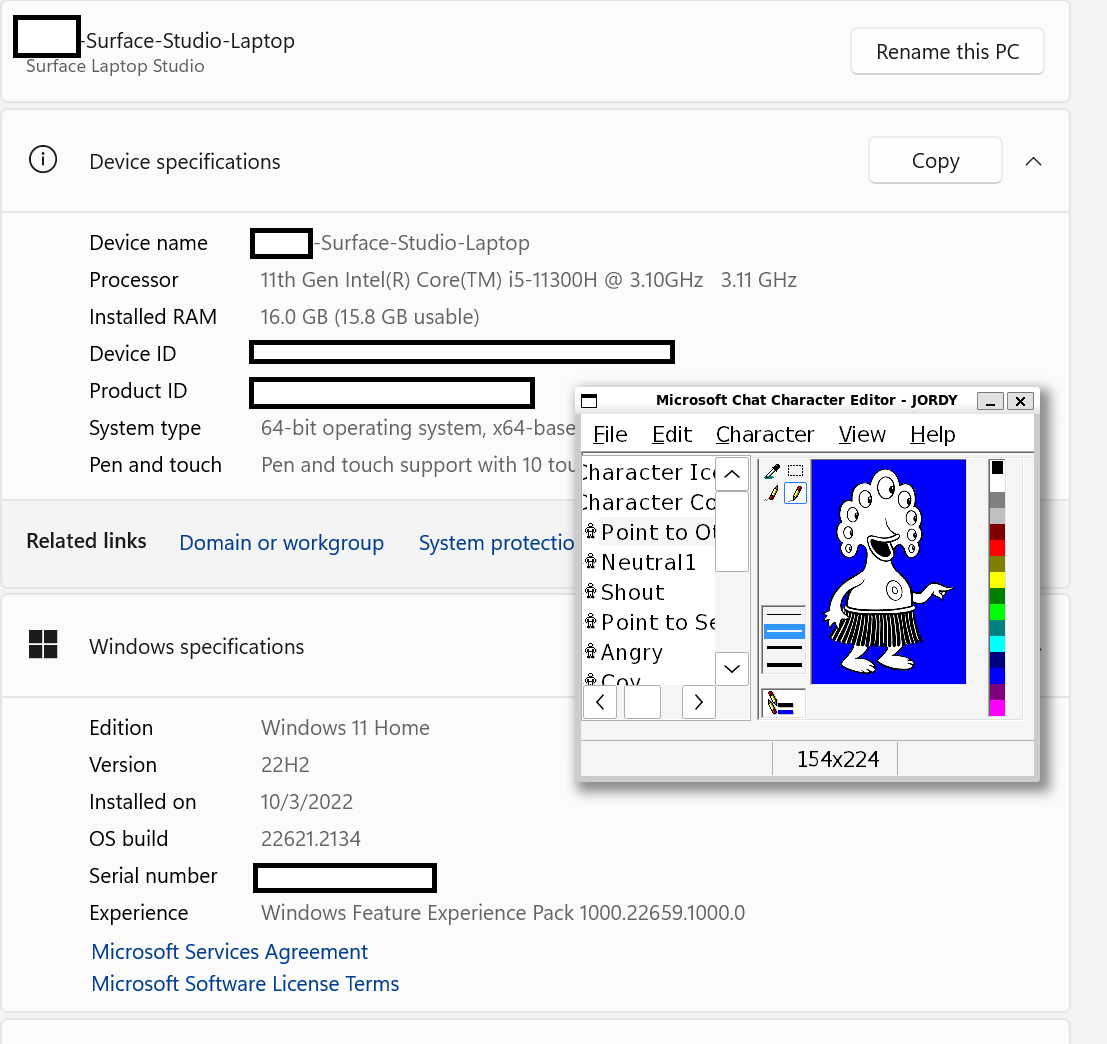This screenshot has width=1107, height=1044.
Task: Pick the magenta color swatch
Action: (x=997, y=708)
